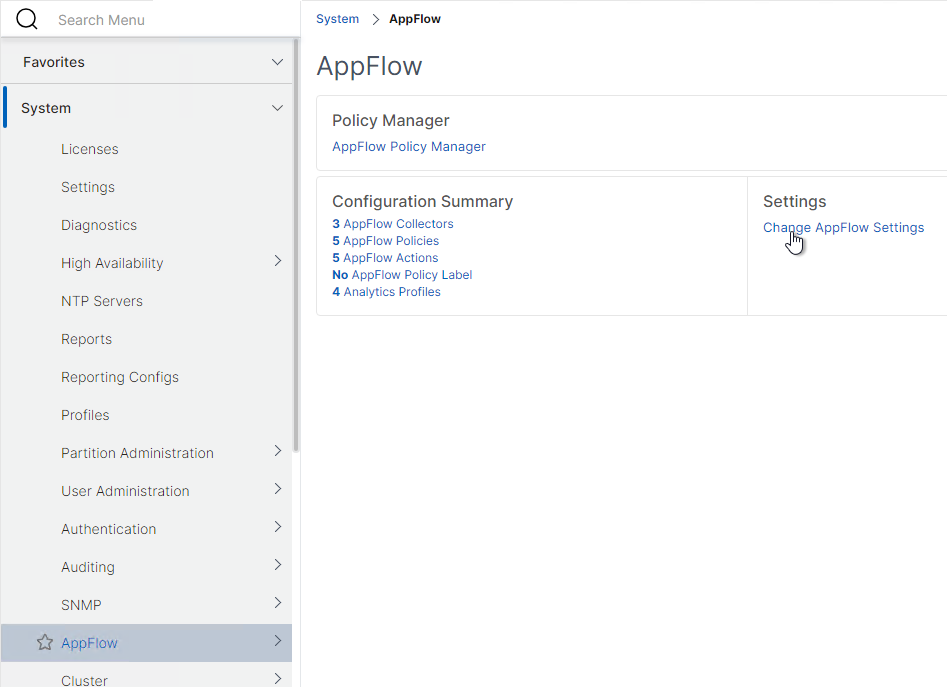Select User Administration menu item
This screenshot has height=687, width=947.
point(125,491)
